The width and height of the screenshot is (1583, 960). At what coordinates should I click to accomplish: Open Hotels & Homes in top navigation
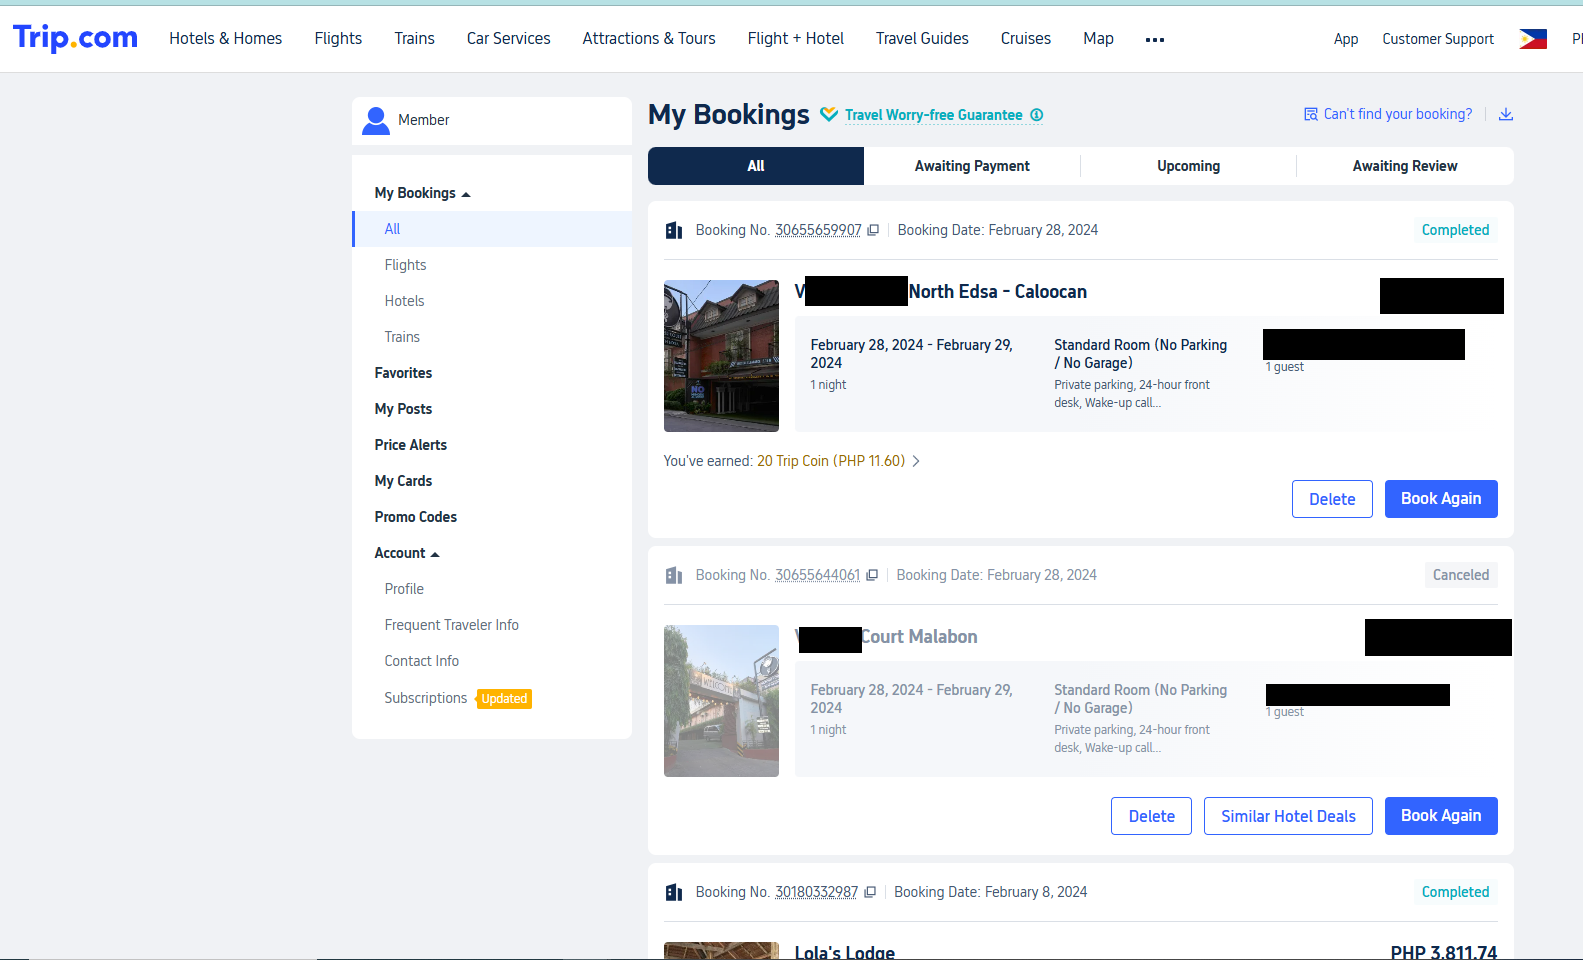tap(226, 38)
